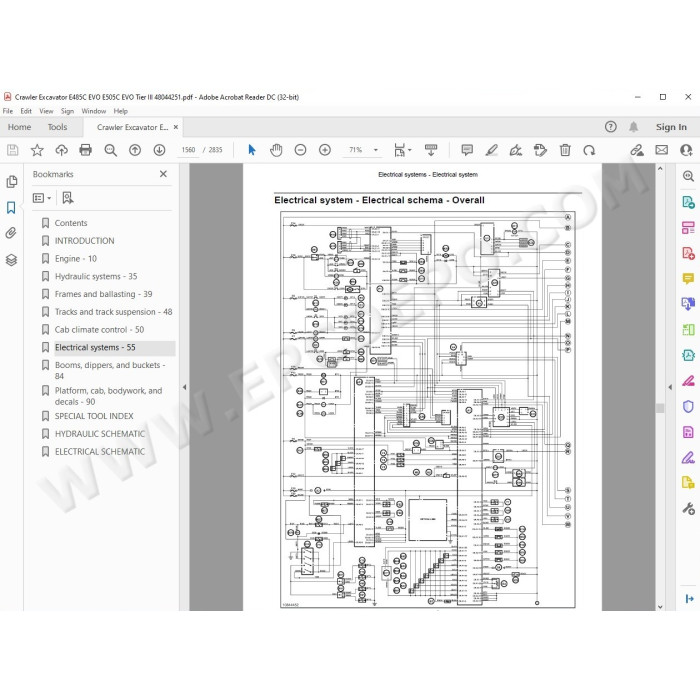
Task: Click the read mode scrolling icon
Action: 431,150
